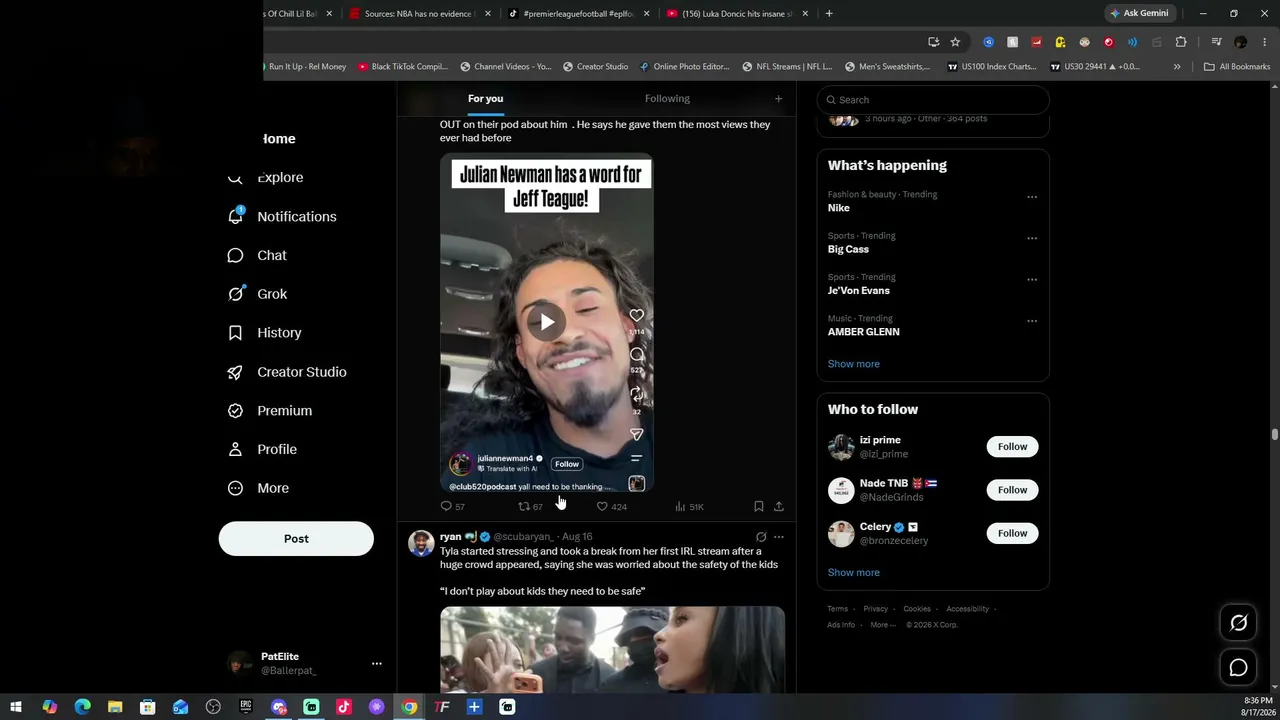This screenshot has height=720, width=1280.
Task: Open account switcher menu next to PatElite
Action: coord(376,663)
